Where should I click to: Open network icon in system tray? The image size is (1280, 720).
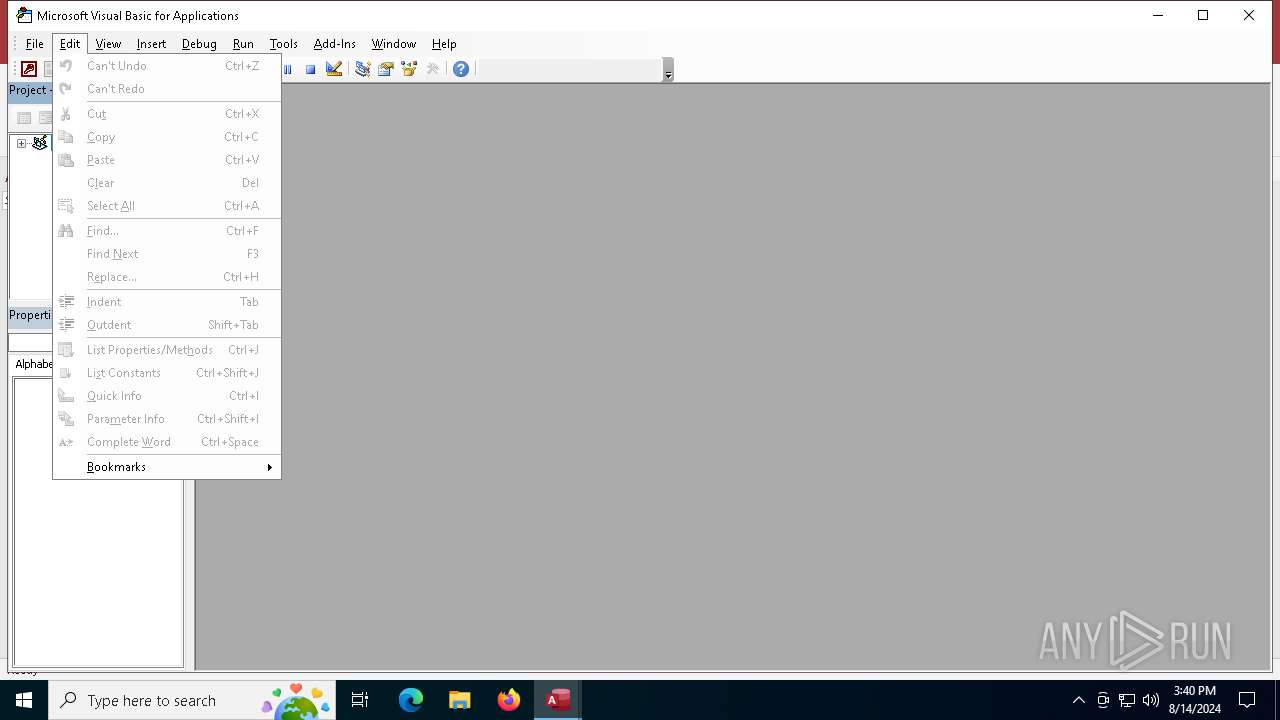(1127, 700)
